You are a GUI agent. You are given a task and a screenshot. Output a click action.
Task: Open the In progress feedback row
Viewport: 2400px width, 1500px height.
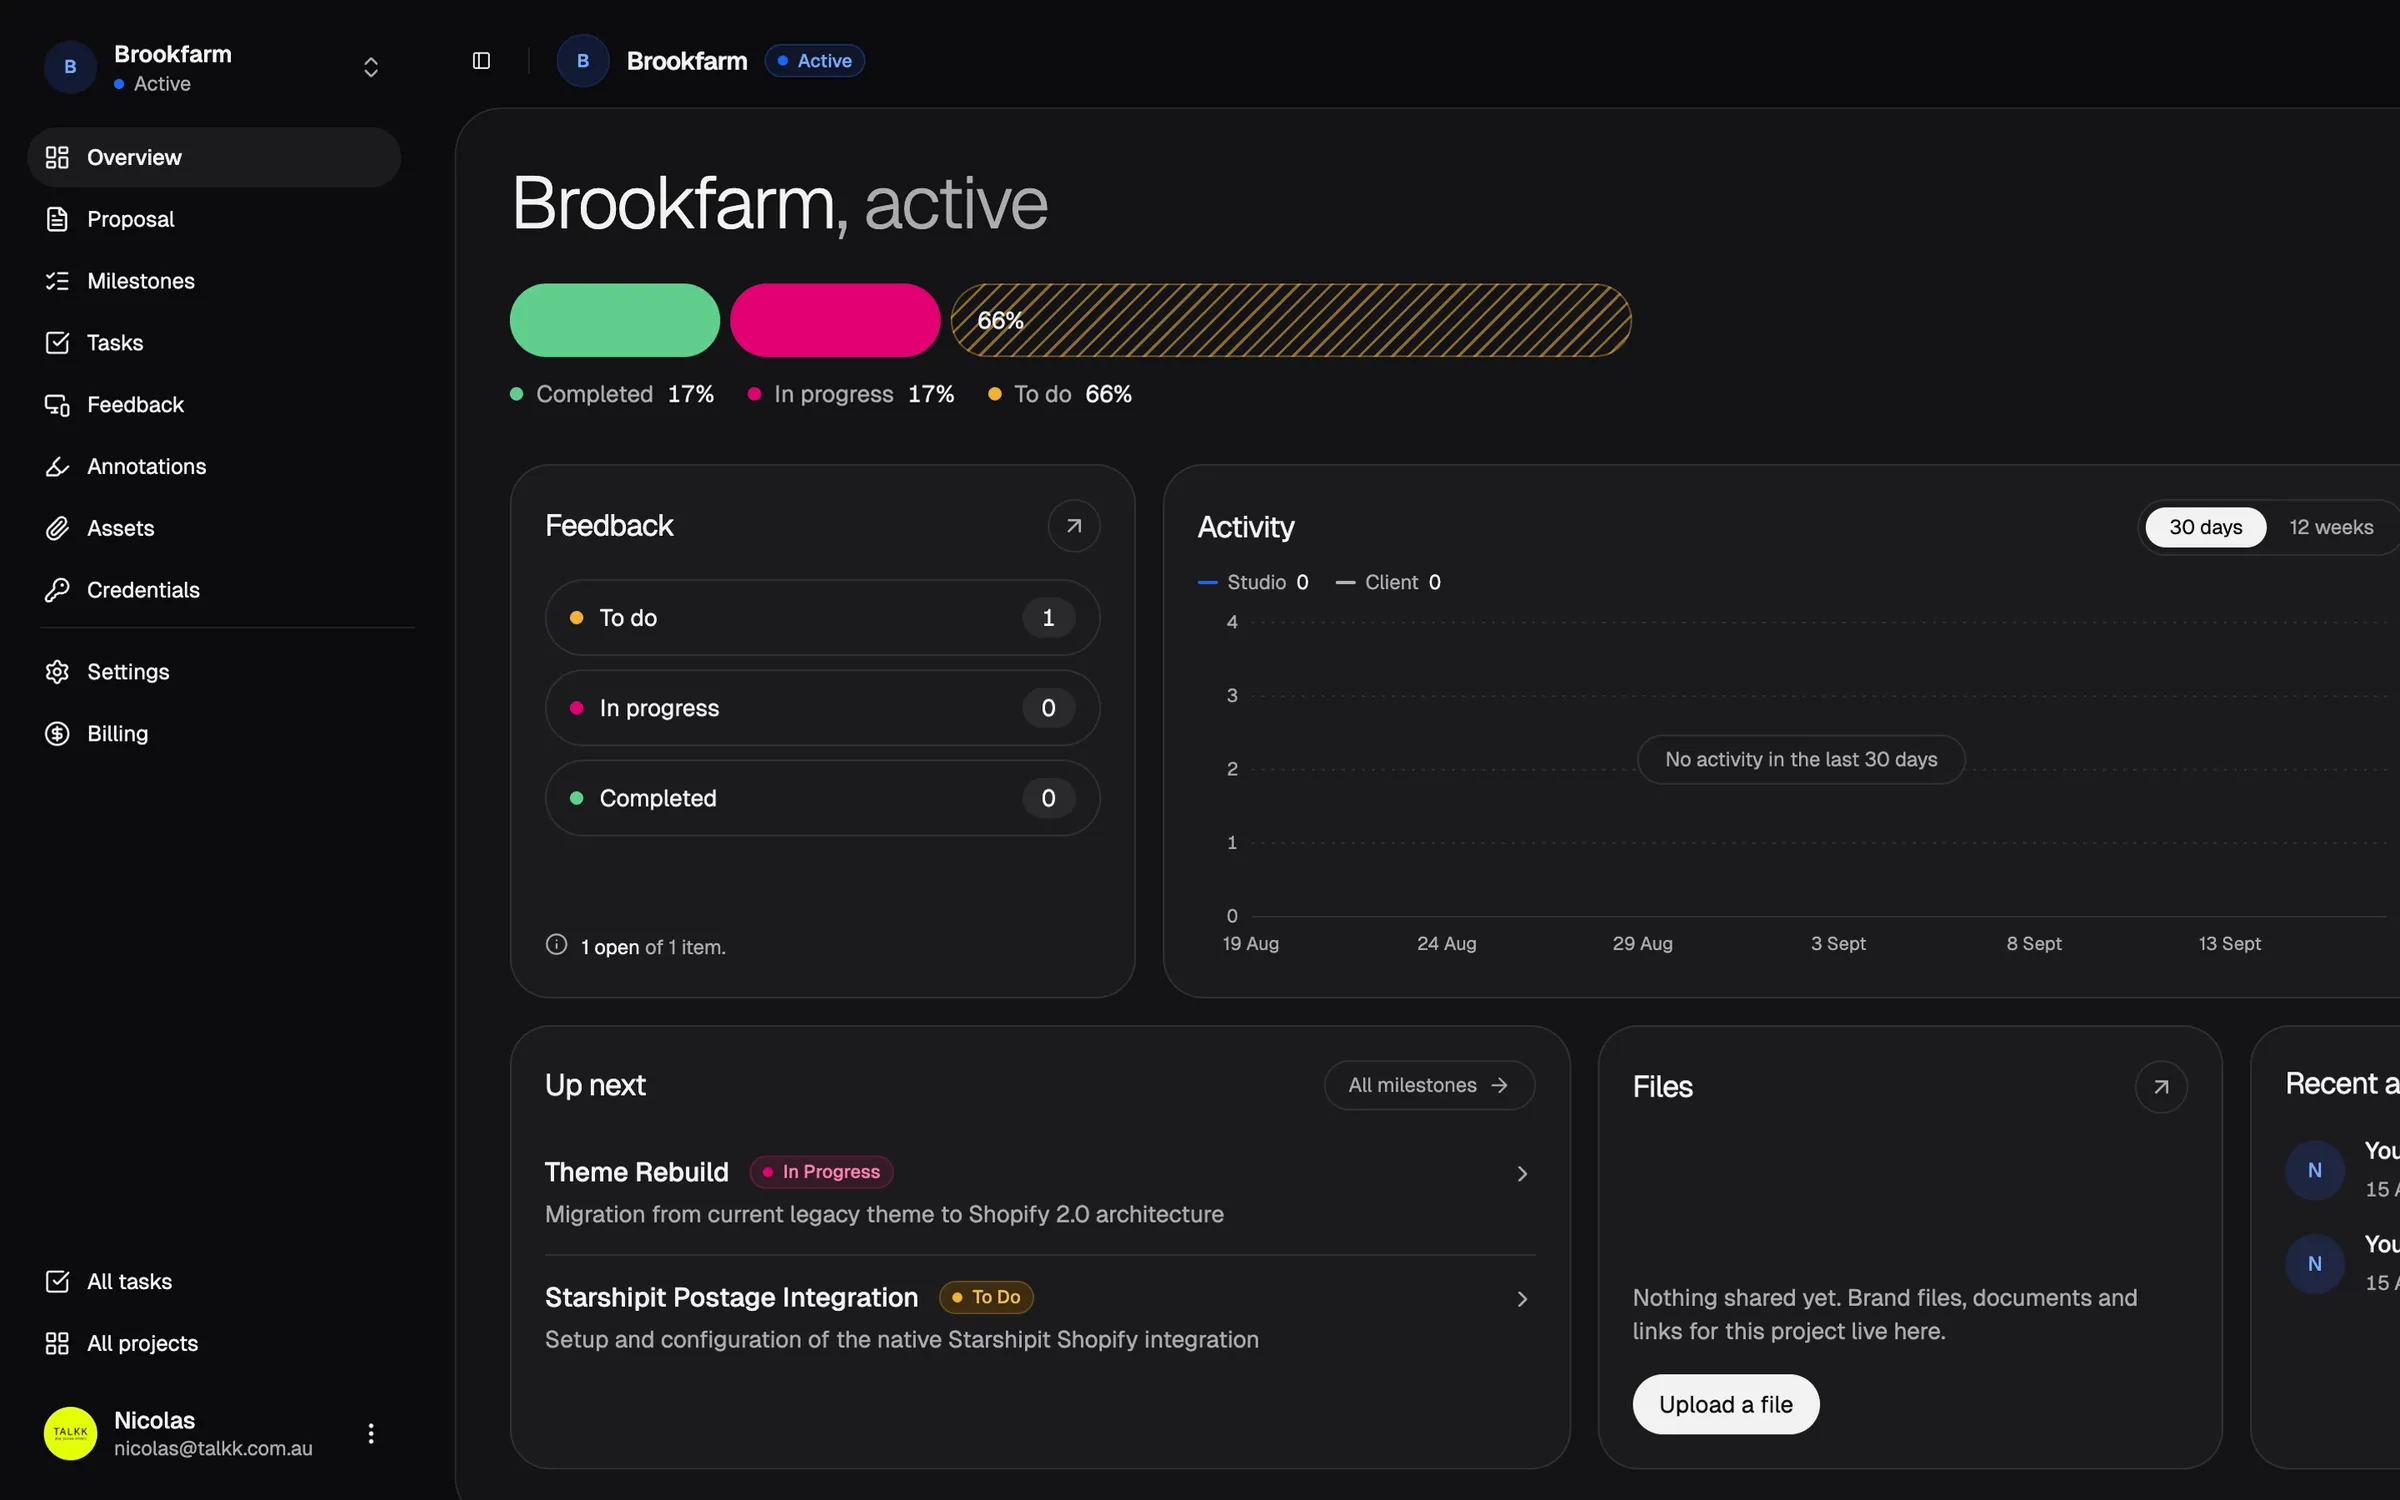tap(822, 708)
